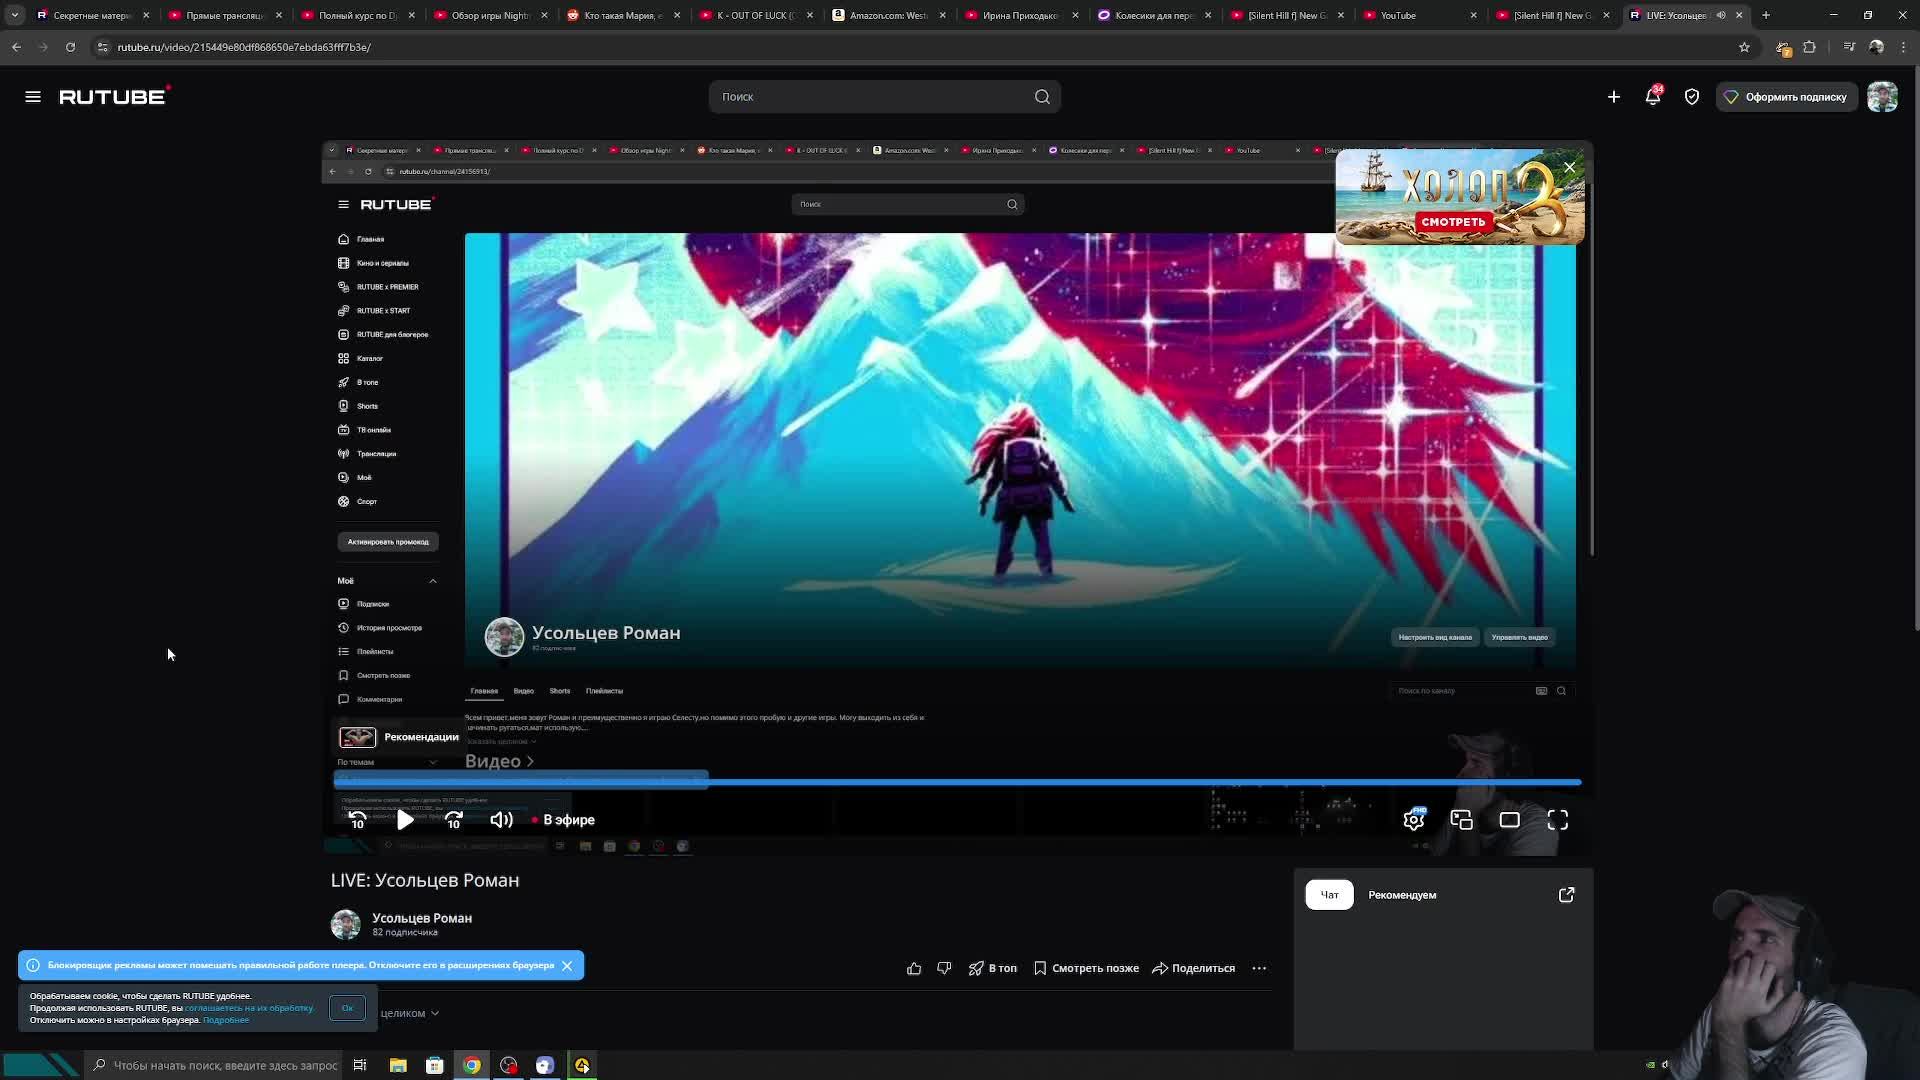The width and height of the screenshot is (1920, 1080).
Task: Play the live stream
Action: click(405, 820)
